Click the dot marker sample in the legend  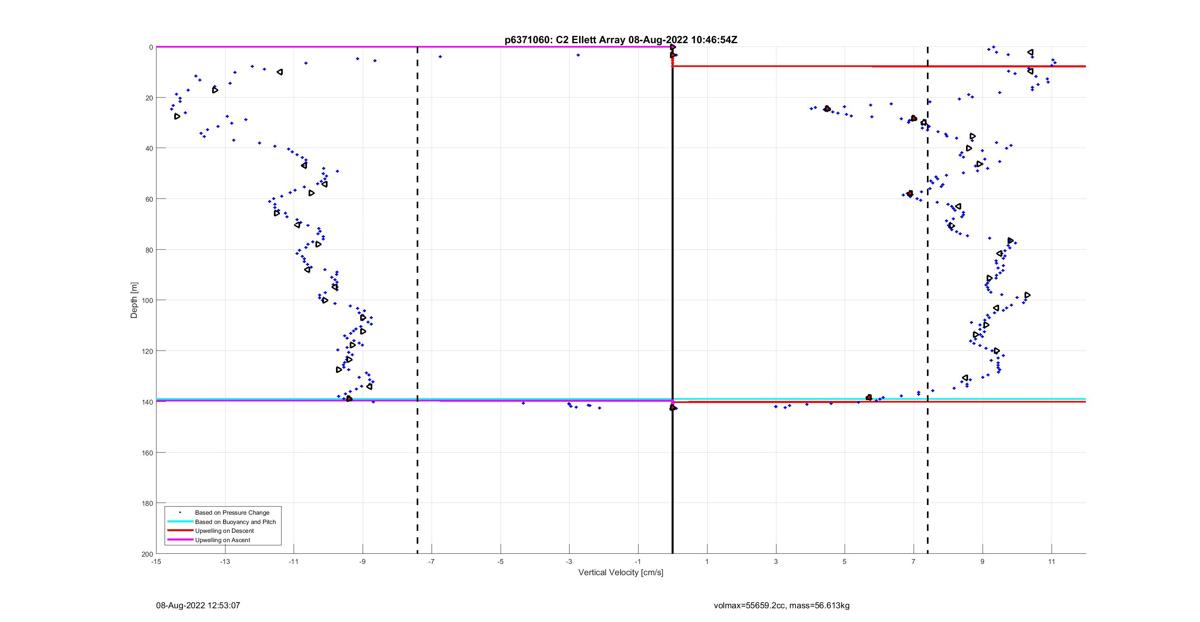click(179, 512)
